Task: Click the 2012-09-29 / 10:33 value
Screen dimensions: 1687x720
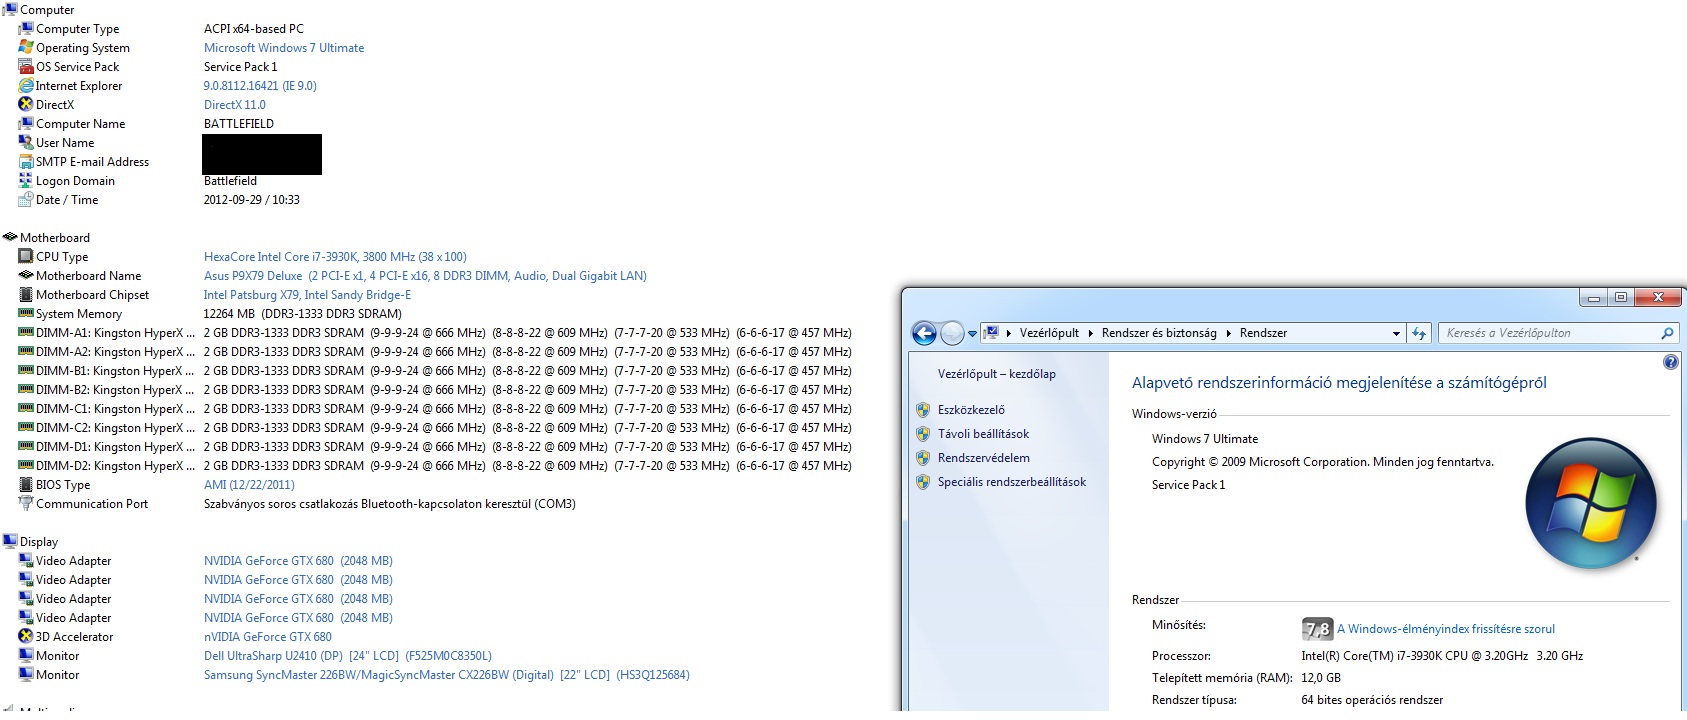Action: pos(252,200)
